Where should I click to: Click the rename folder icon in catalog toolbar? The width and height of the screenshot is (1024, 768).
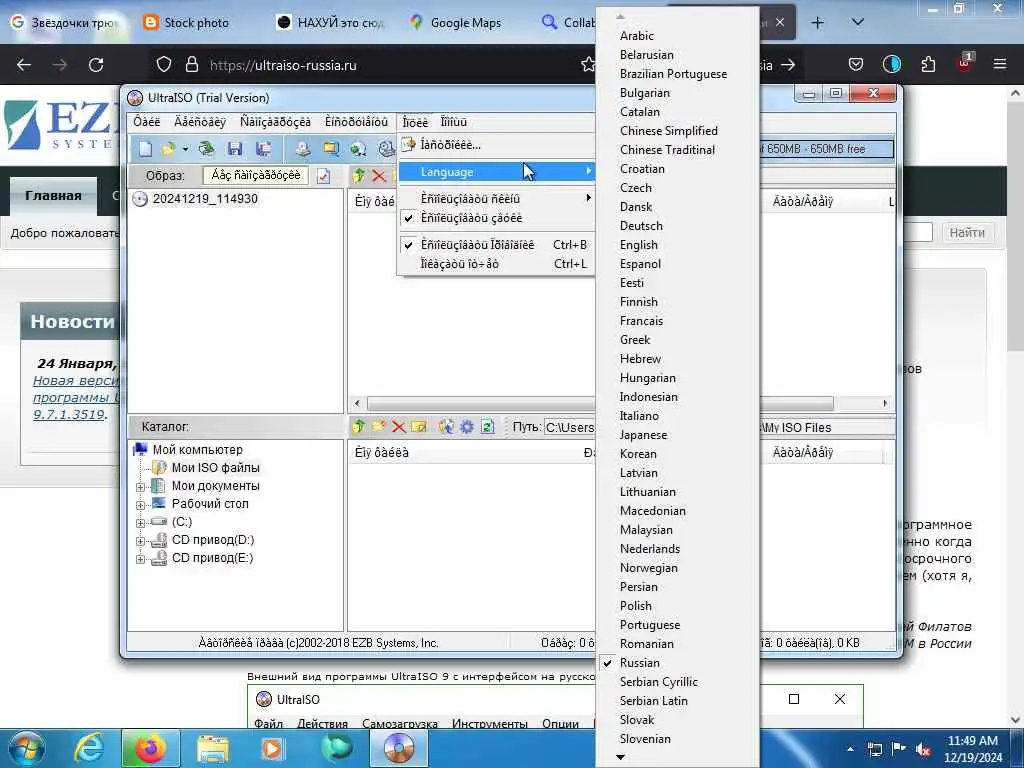pos(419,426)
